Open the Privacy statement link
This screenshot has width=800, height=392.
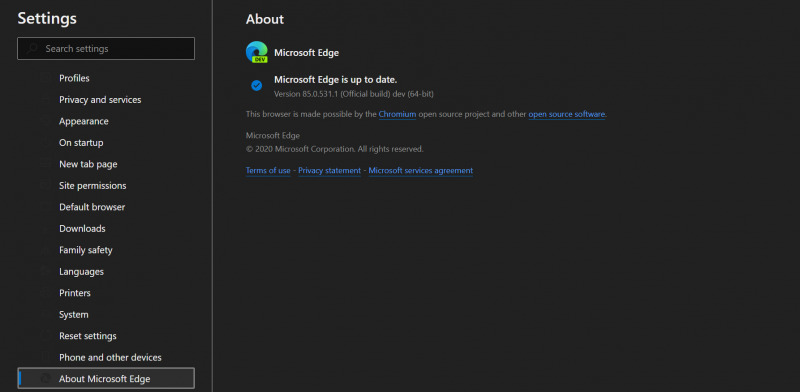pos(329,170)
